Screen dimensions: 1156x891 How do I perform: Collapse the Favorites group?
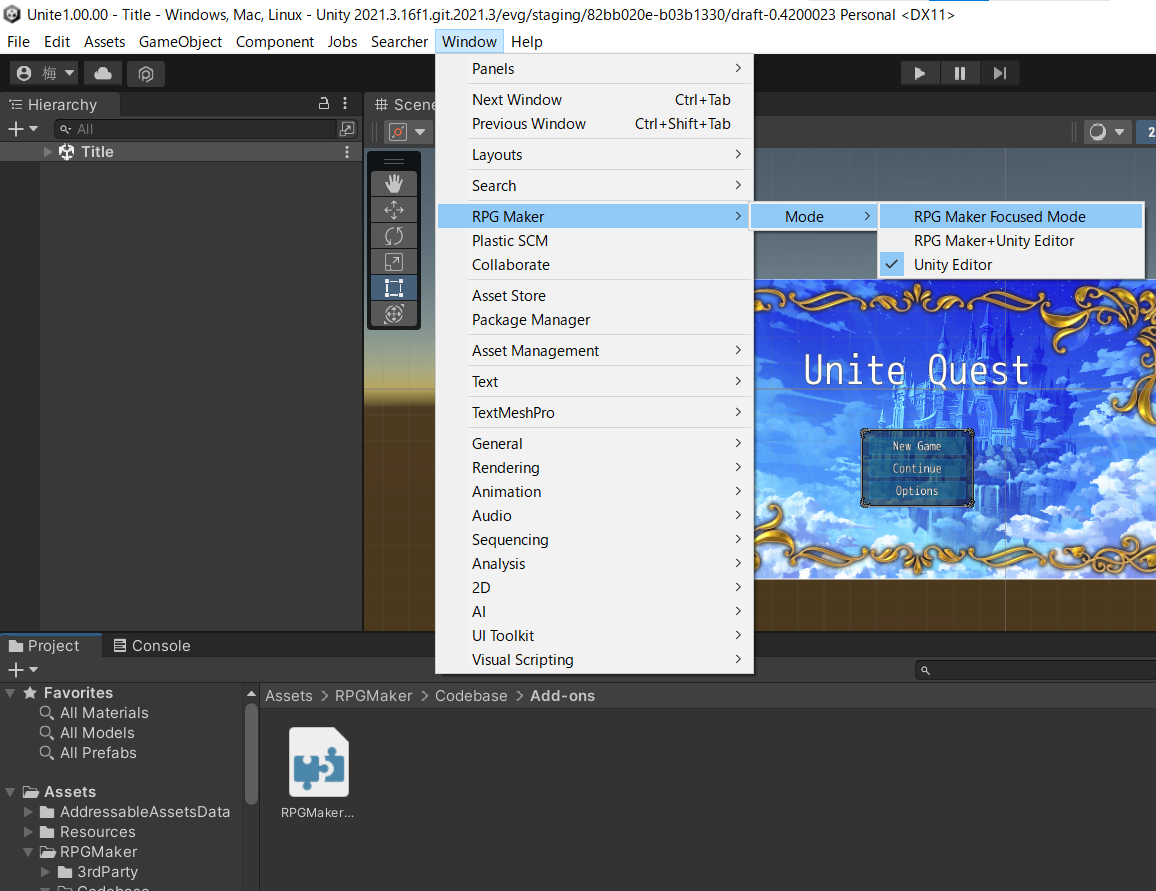tap(10, 693)
